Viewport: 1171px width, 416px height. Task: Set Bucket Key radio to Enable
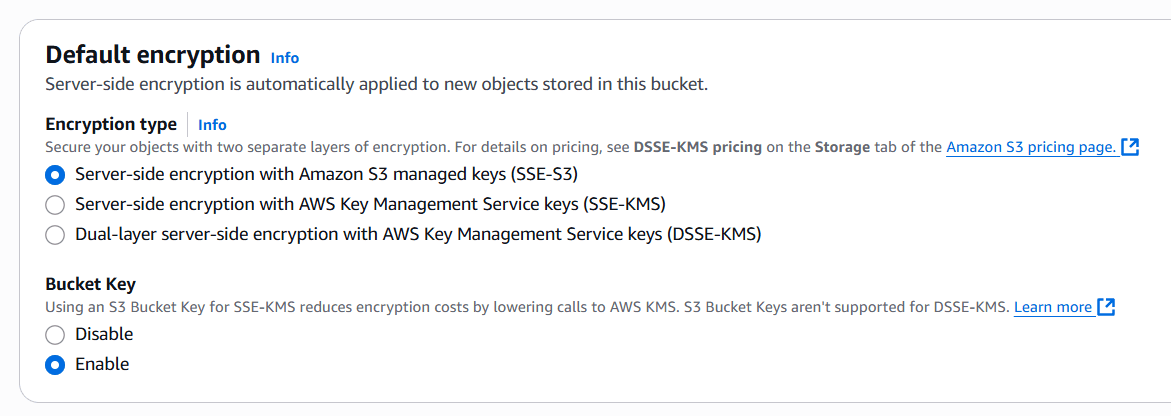click(55, 364)
